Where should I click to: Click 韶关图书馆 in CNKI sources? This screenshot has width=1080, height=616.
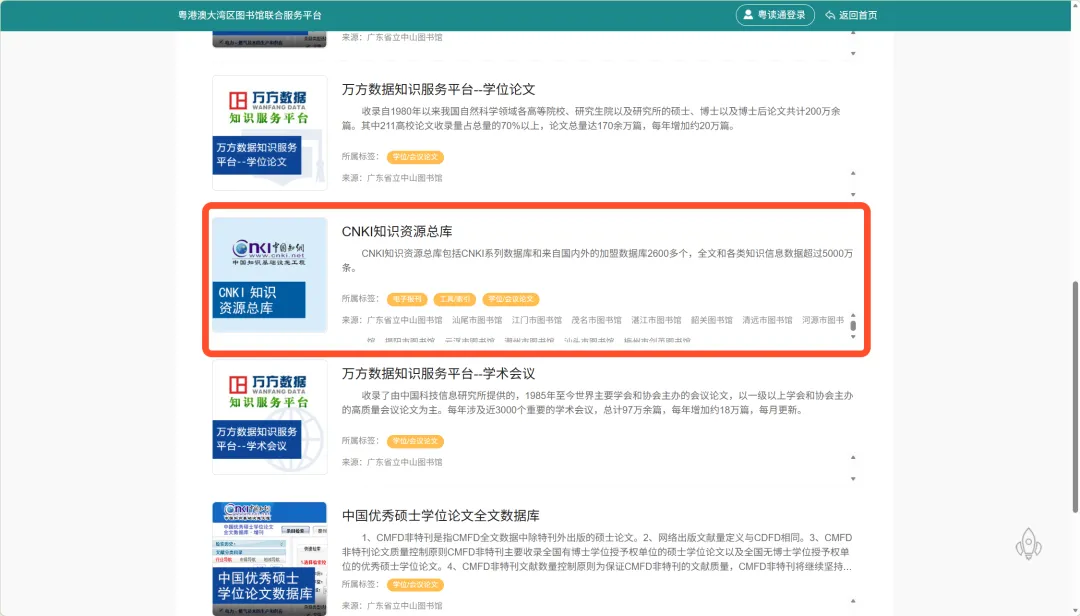click(712, 320)
